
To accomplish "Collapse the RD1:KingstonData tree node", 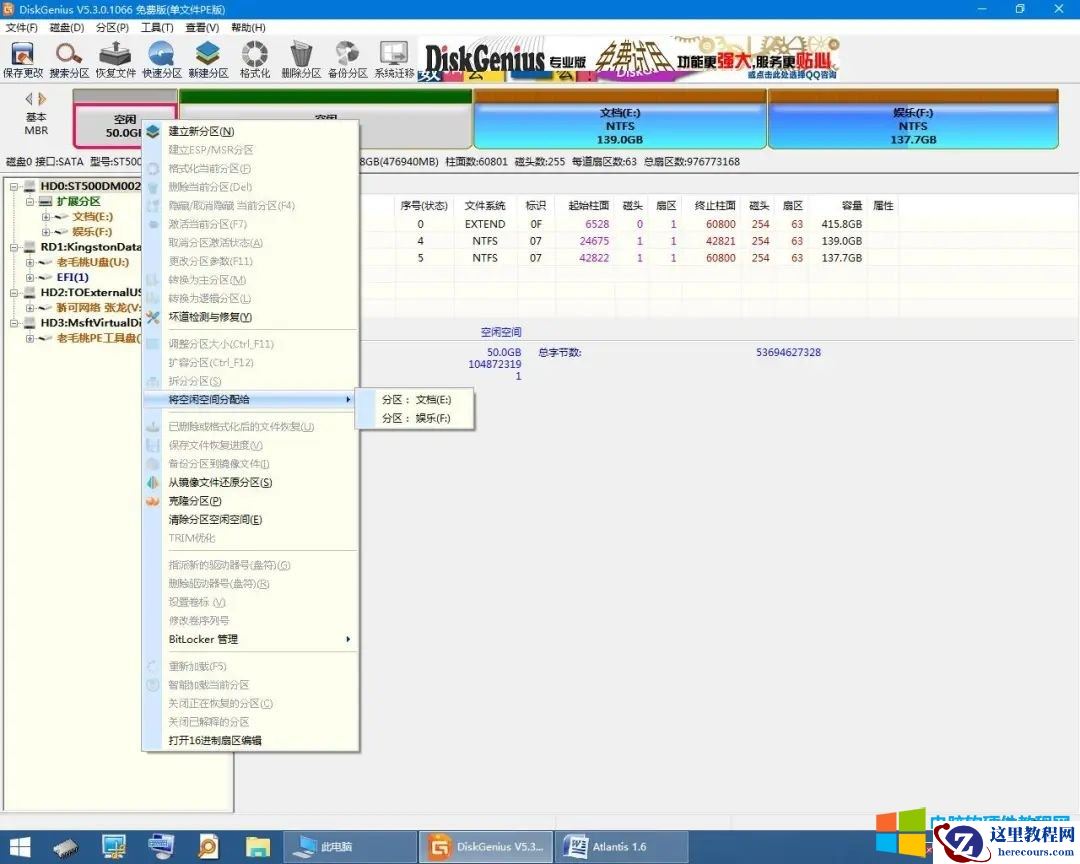I will click(14, 247).
